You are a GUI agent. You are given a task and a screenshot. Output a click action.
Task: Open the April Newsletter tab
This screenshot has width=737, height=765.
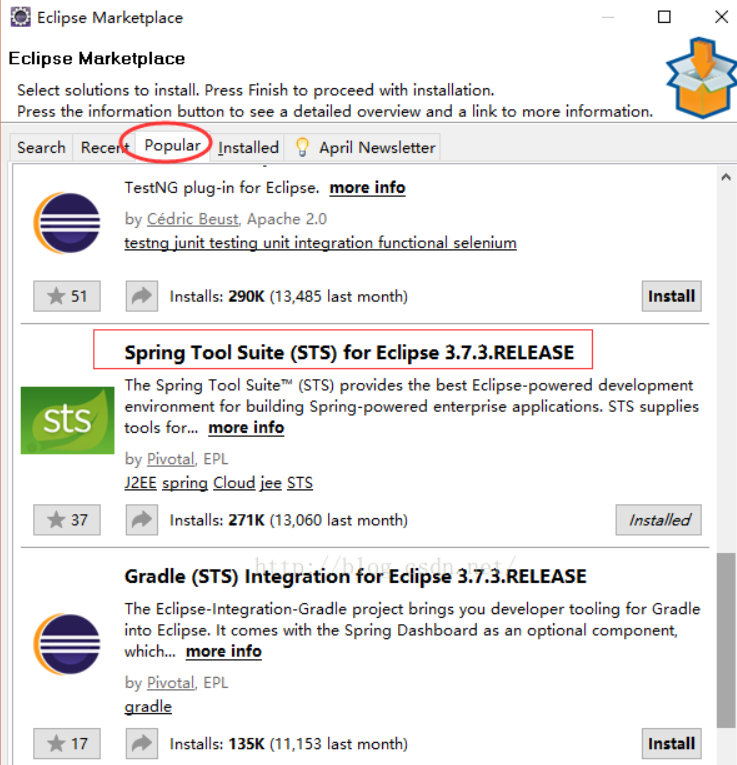(x=363, y=147)
